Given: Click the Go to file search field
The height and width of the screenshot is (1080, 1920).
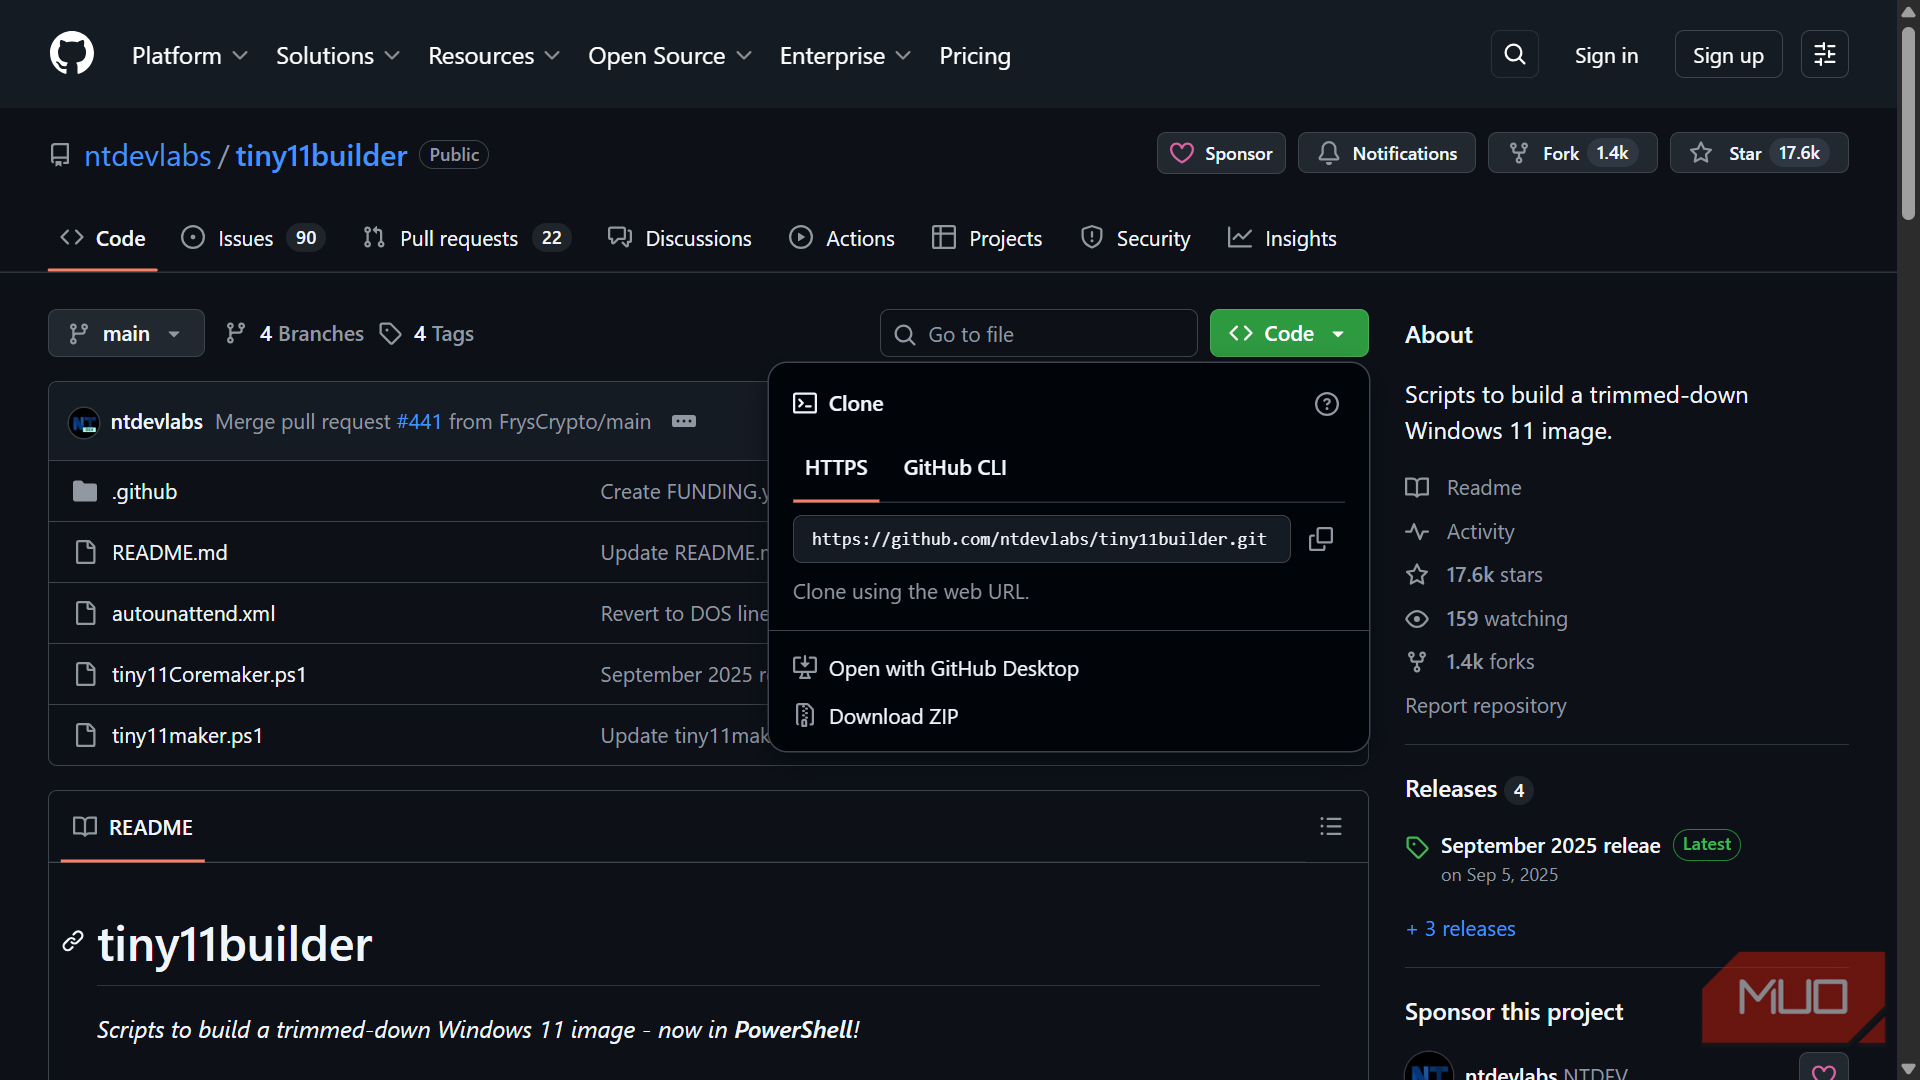Looking at the screenshot, I should (1040, 334).
